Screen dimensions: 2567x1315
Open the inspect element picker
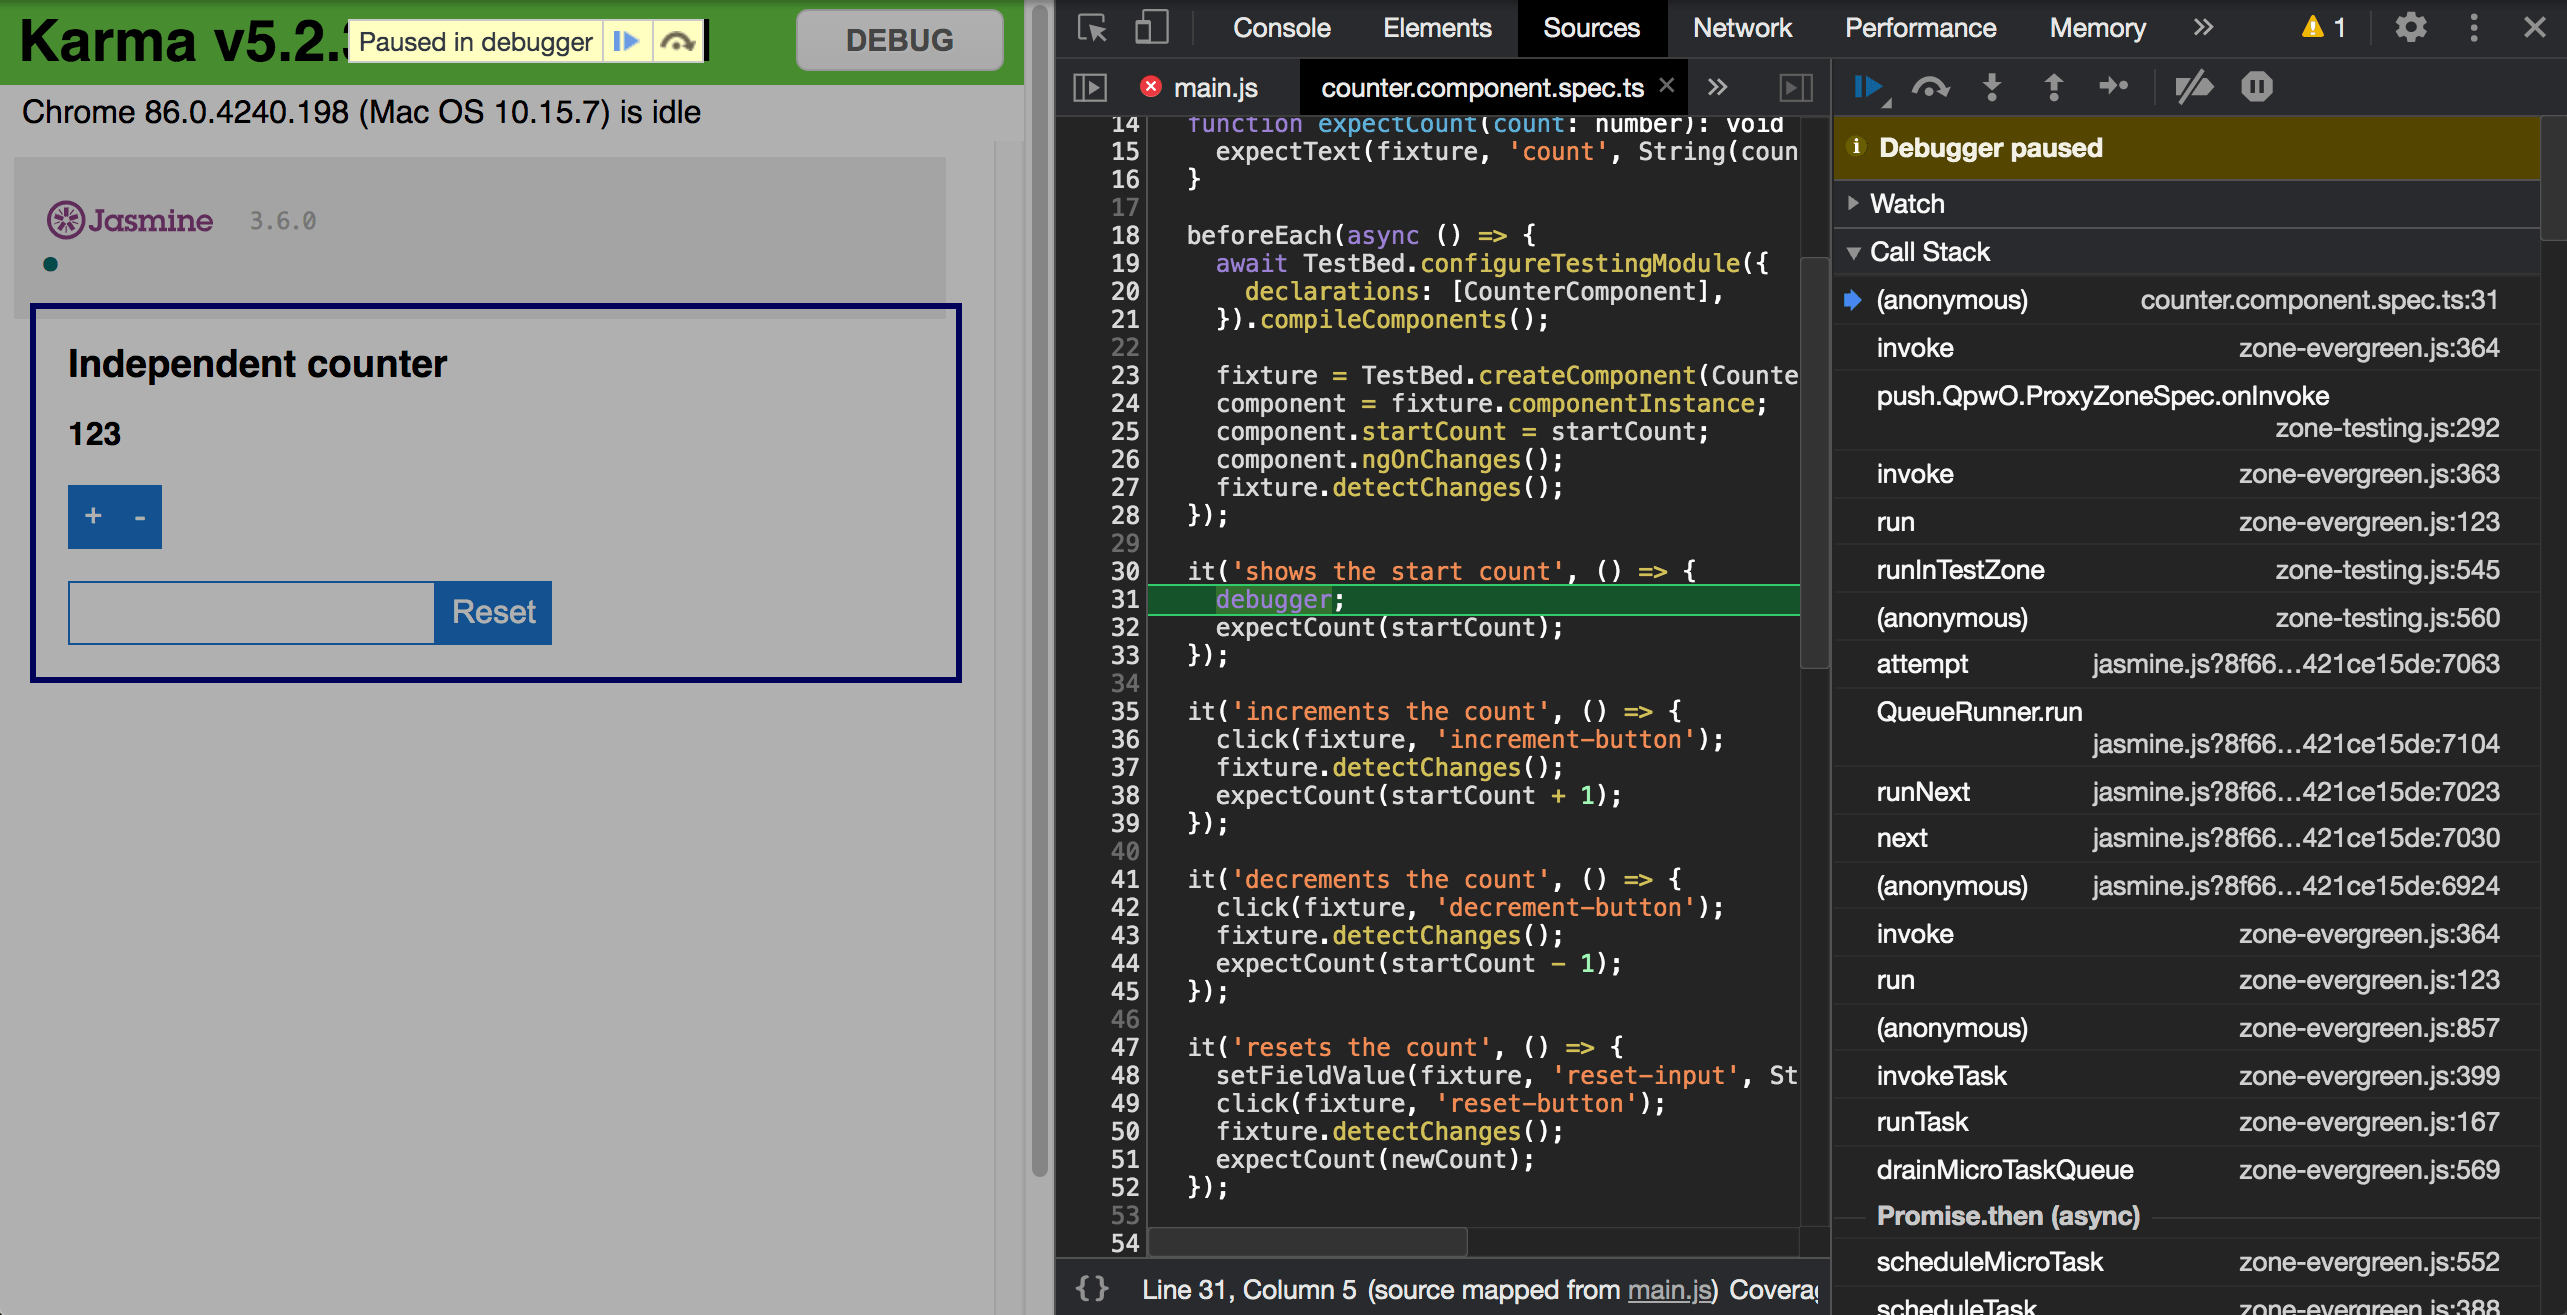coord(1092,28)
